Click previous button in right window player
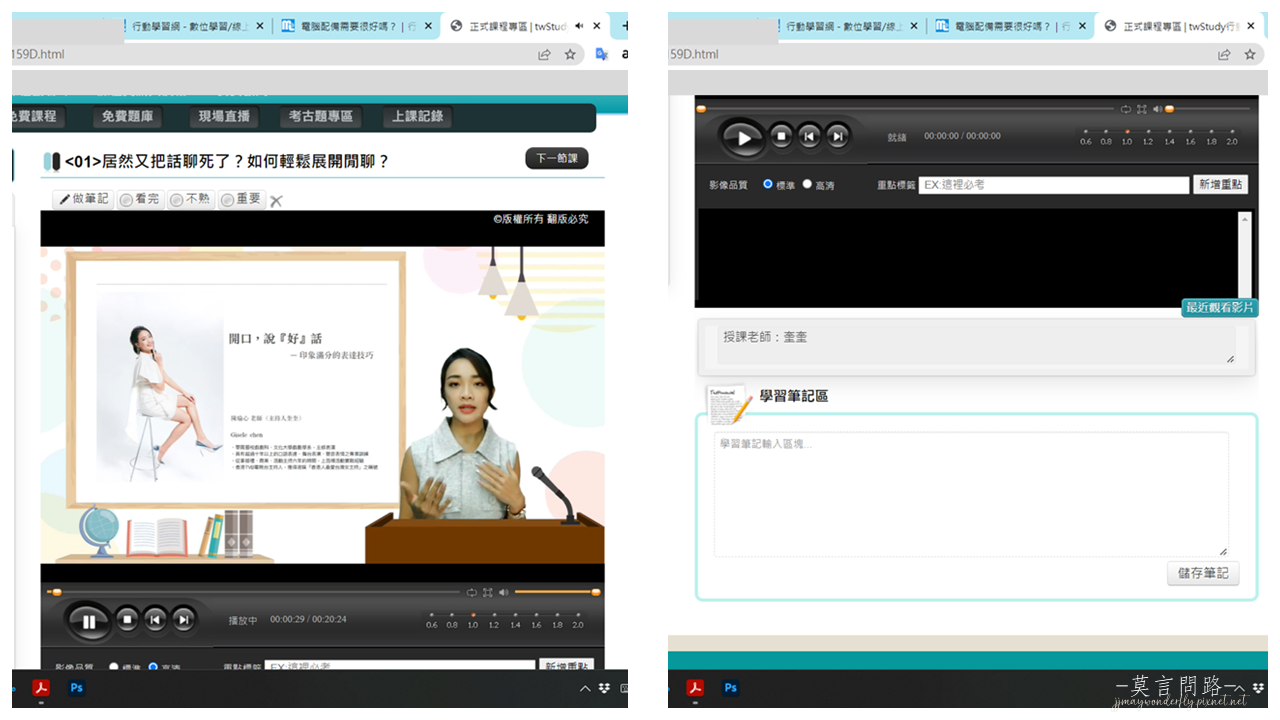 (810, 136)
